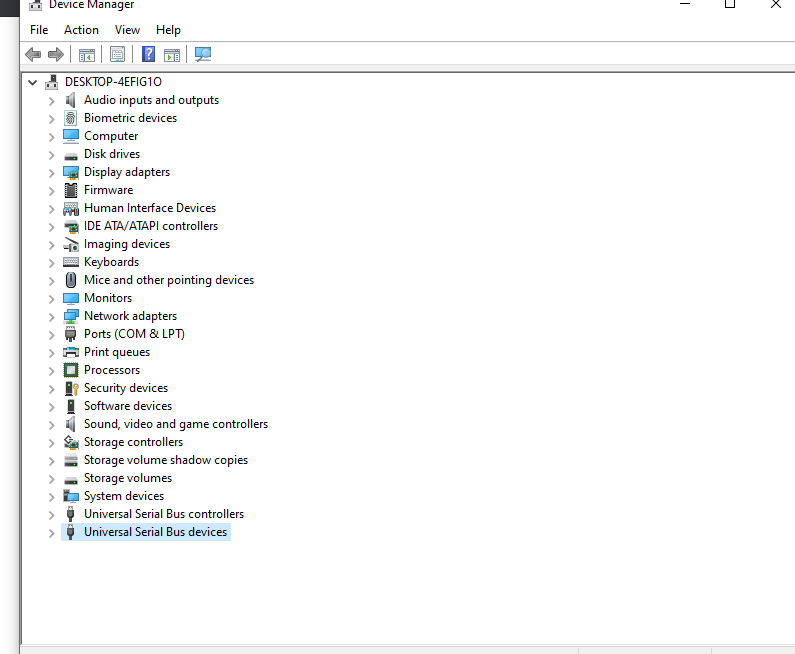
Task: Expand the Computer category chevron
Action: pos(51,137)
